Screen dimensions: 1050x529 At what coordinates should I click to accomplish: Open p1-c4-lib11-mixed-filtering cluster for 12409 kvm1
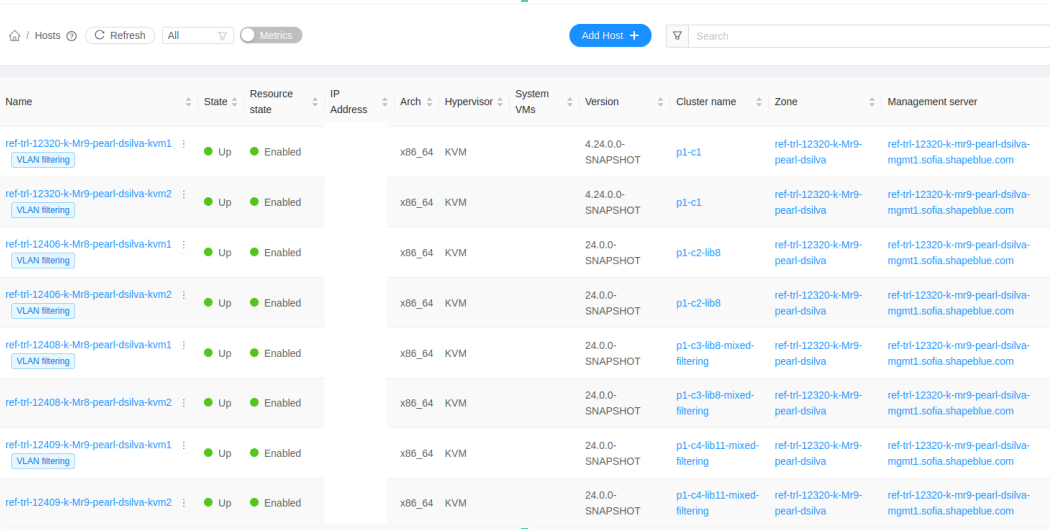pos(718,453)
